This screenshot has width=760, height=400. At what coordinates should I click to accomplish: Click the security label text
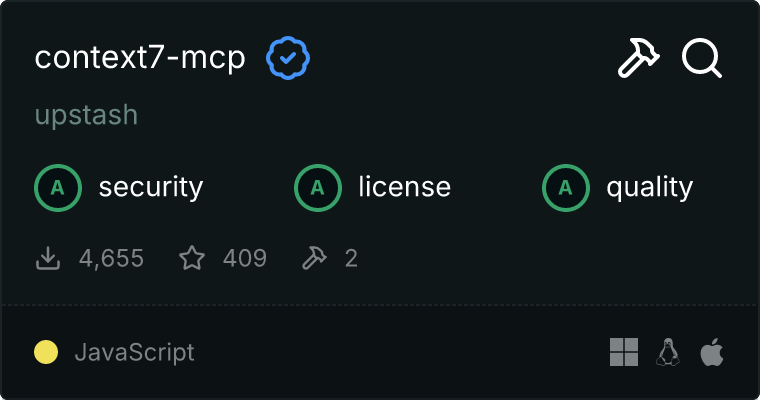coord(151,188)
